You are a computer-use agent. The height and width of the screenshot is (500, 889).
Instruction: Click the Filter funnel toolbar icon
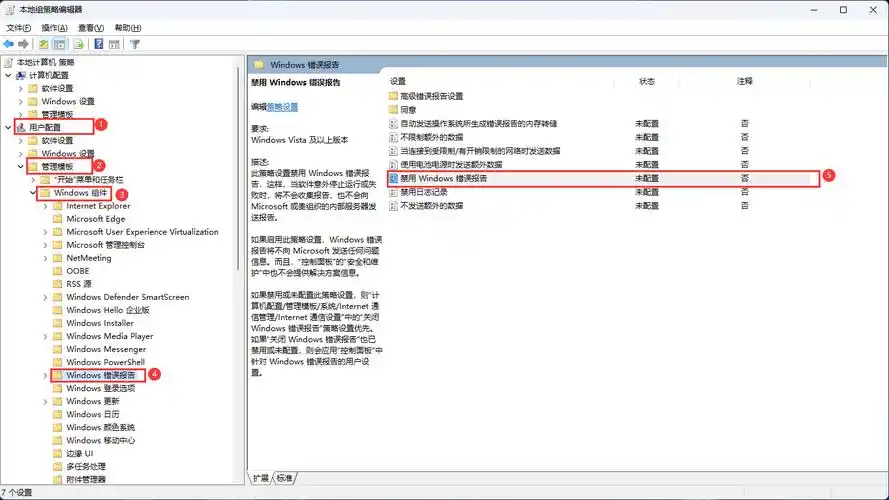click(x=134, y=44)
